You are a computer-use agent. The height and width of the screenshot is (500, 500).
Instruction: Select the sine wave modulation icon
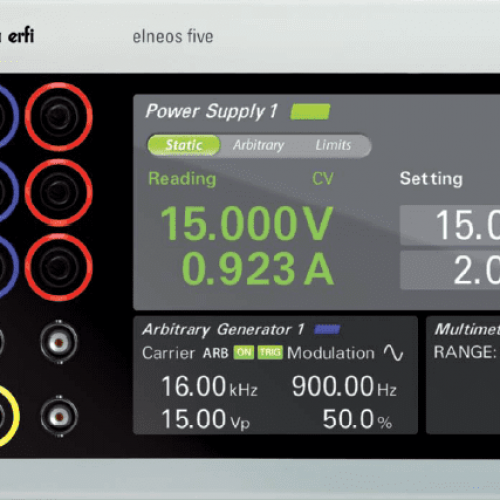393,352
